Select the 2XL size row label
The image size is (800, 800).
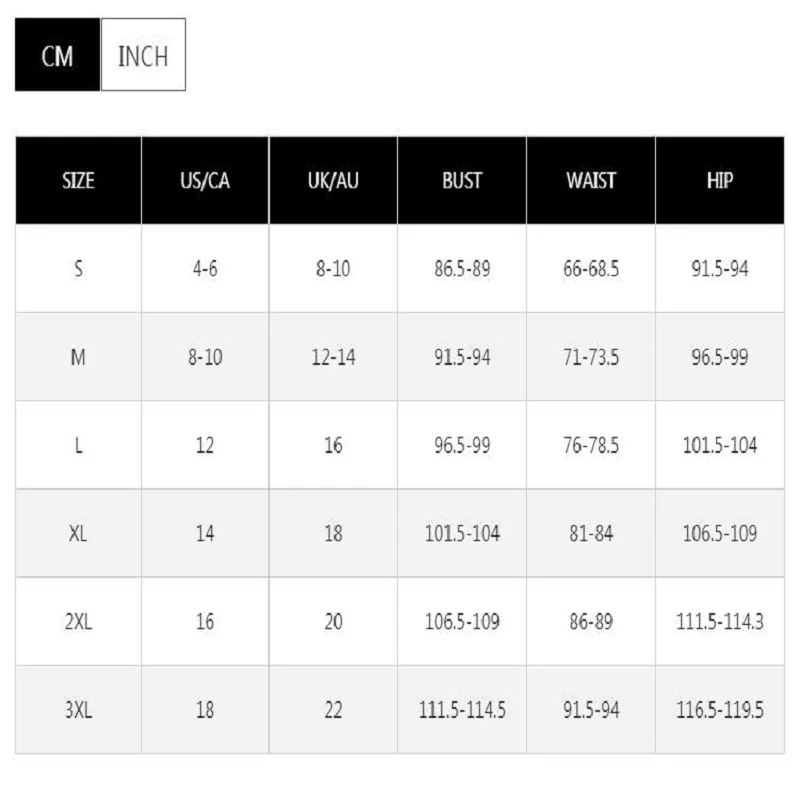coord(79,621)
